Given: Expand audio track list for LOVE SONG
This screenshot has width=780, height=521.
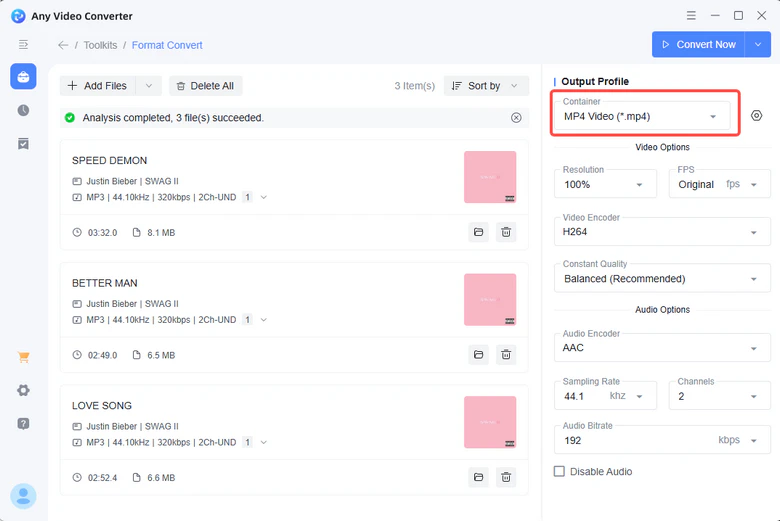Looking at the screenshot, I should [264, 442].
